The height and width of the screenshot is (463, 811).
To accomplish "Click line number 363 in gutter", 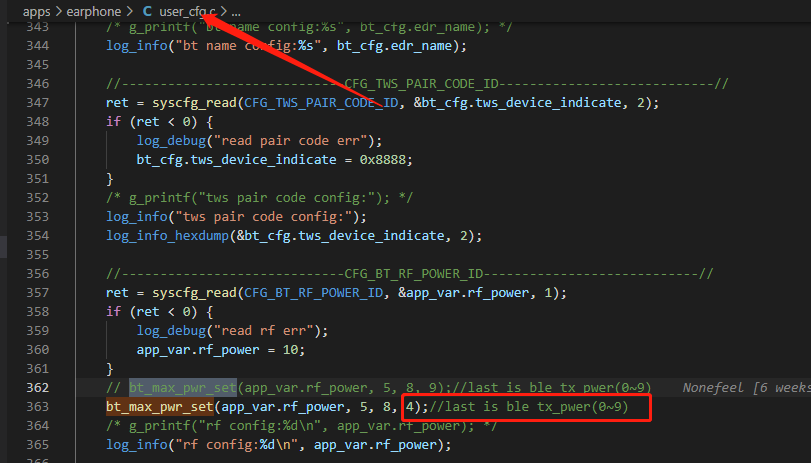I will point(38,407).
